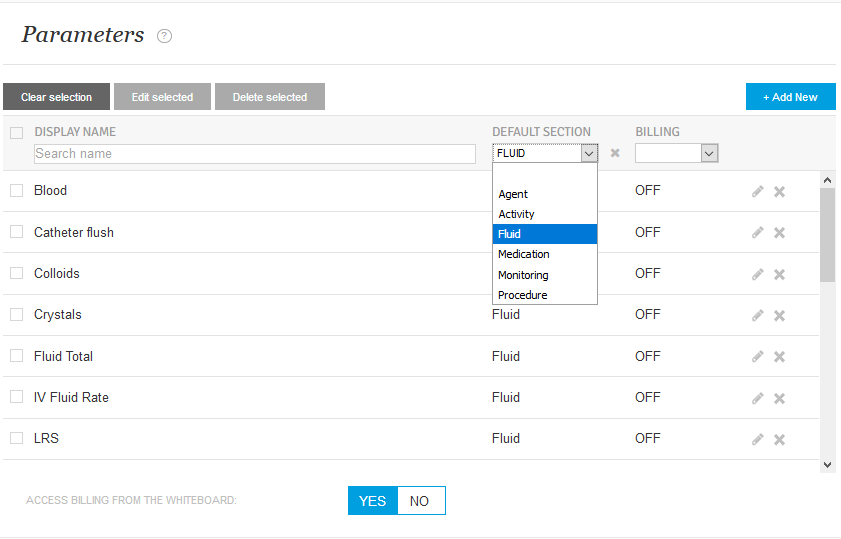Check the IV Fluid Rate row checkbox
841x539 pixels.
pyautogui.click(x=17, y=397)
